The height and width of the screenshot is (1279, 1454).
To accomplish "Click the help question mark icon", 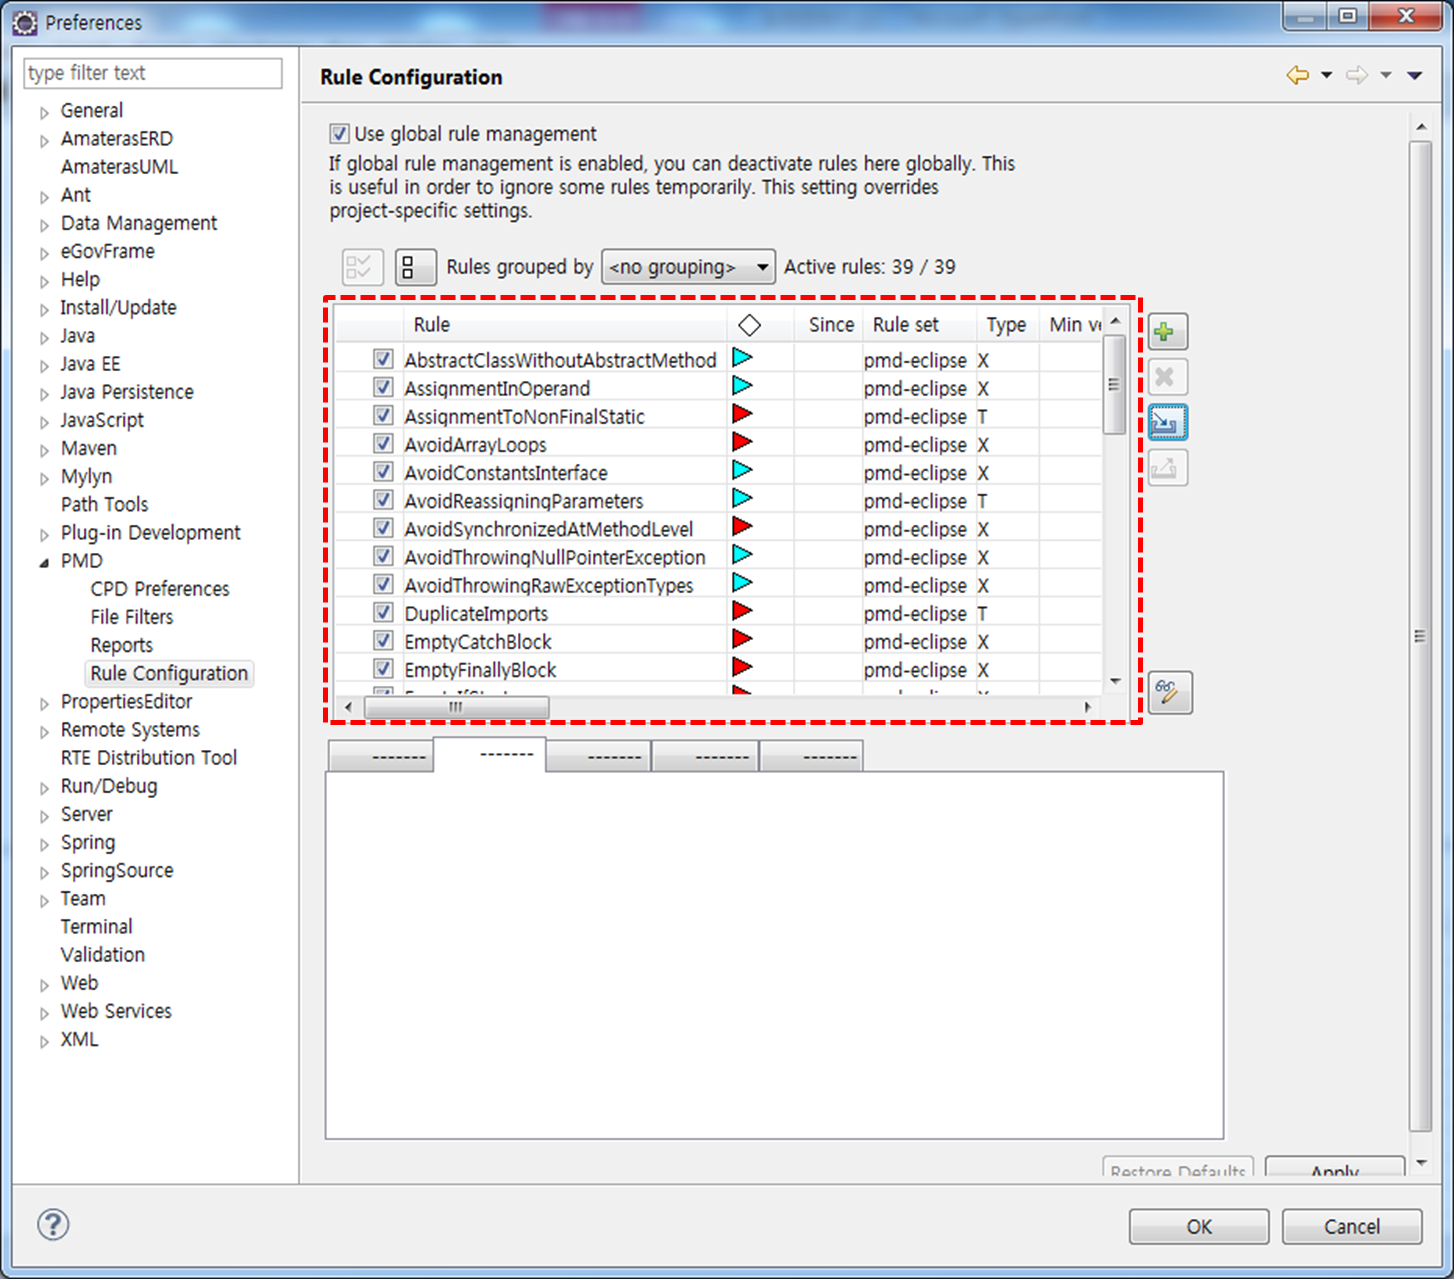I will (53, 1224).
